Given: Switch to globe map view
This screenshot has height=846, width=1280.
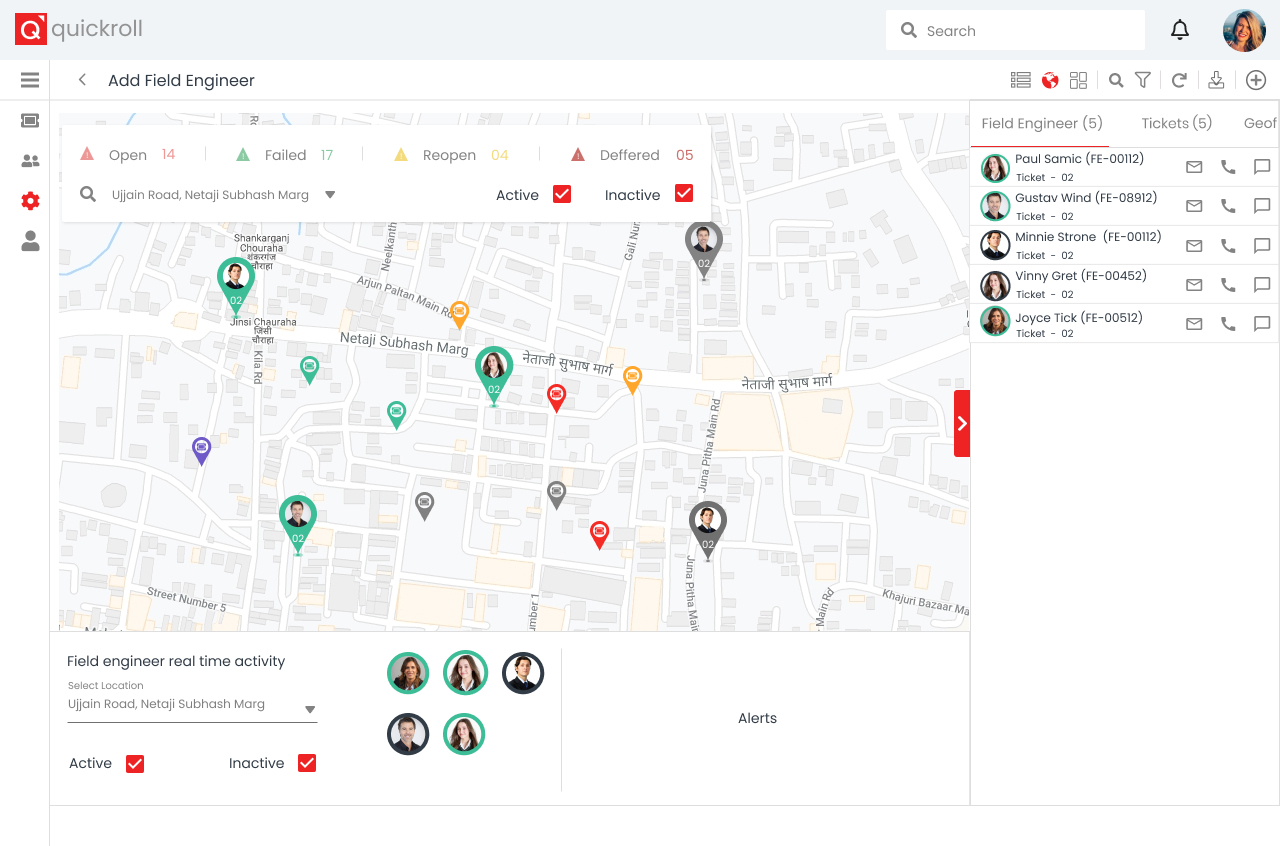Looking at the screenshot, I should pos(1050,80).
